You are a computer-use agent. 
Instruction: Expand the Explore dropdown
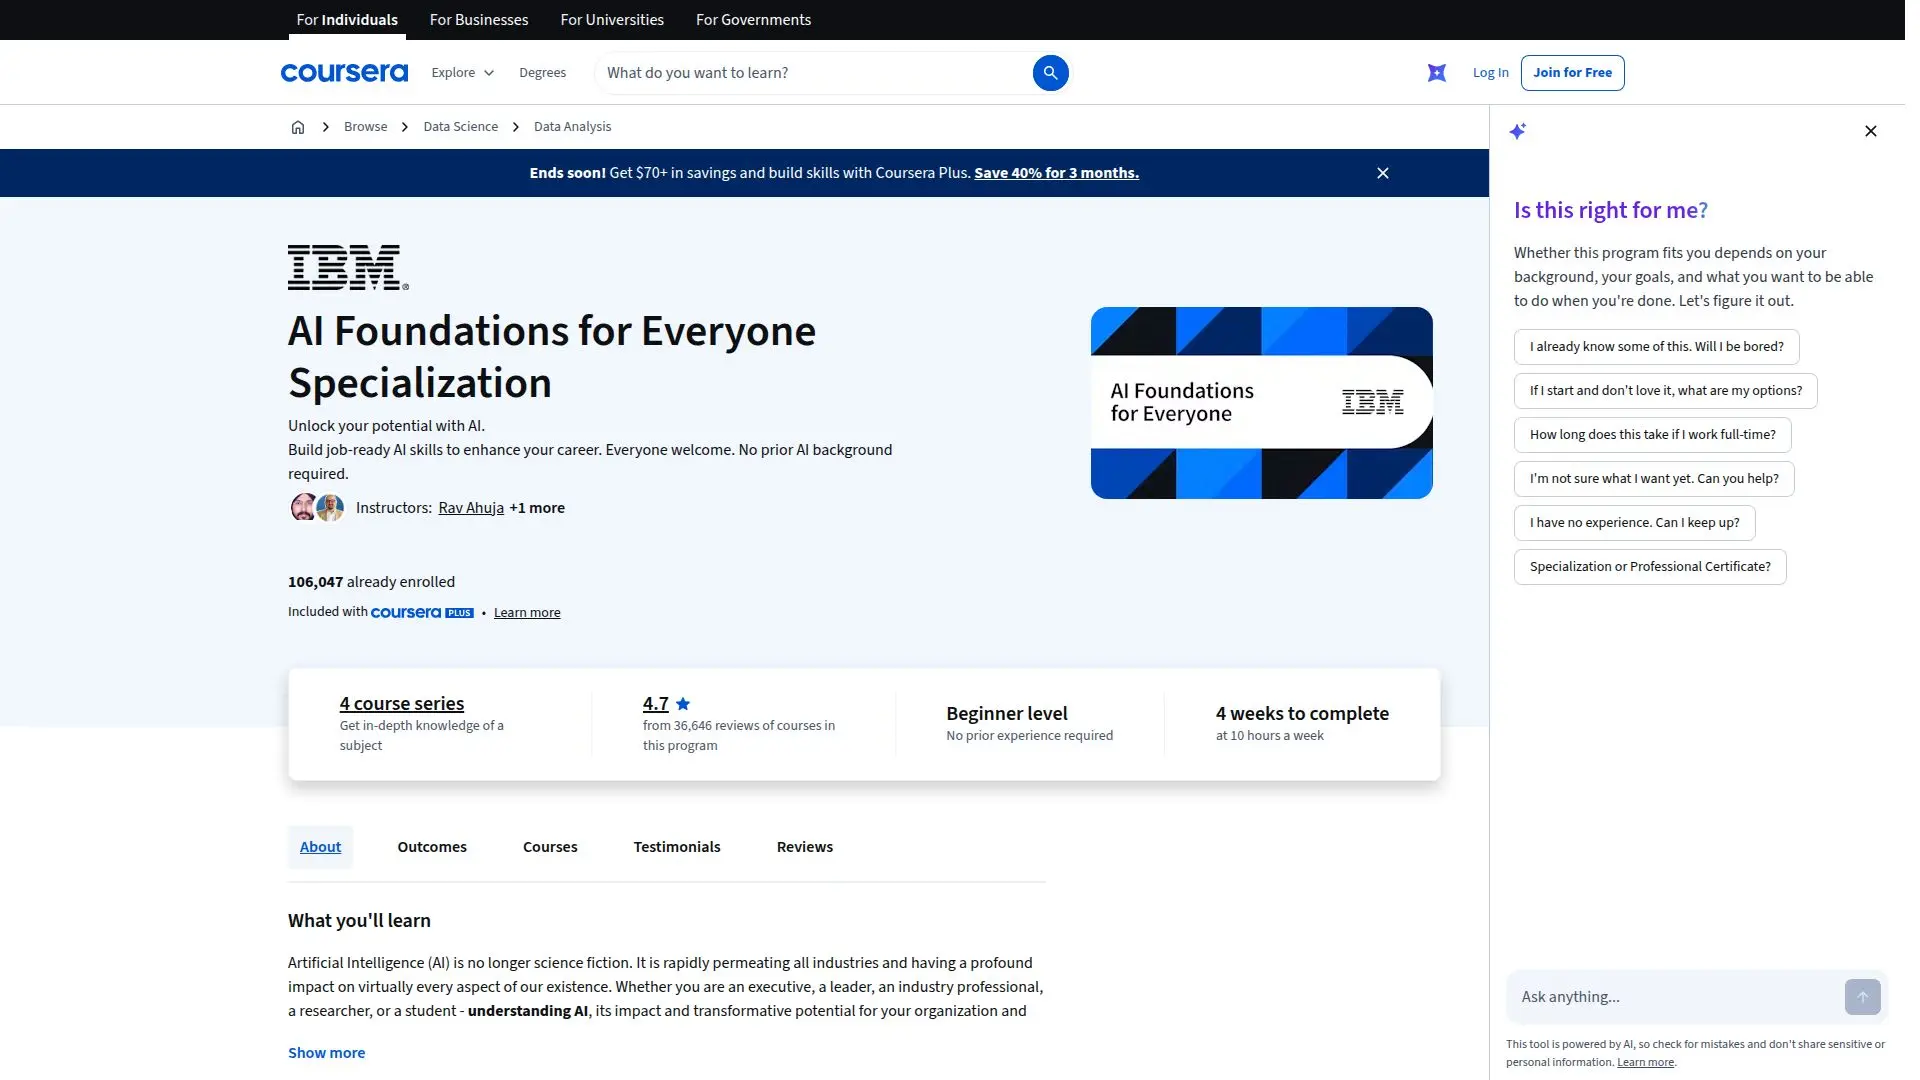pyautogui.click(x=463, y=73)
